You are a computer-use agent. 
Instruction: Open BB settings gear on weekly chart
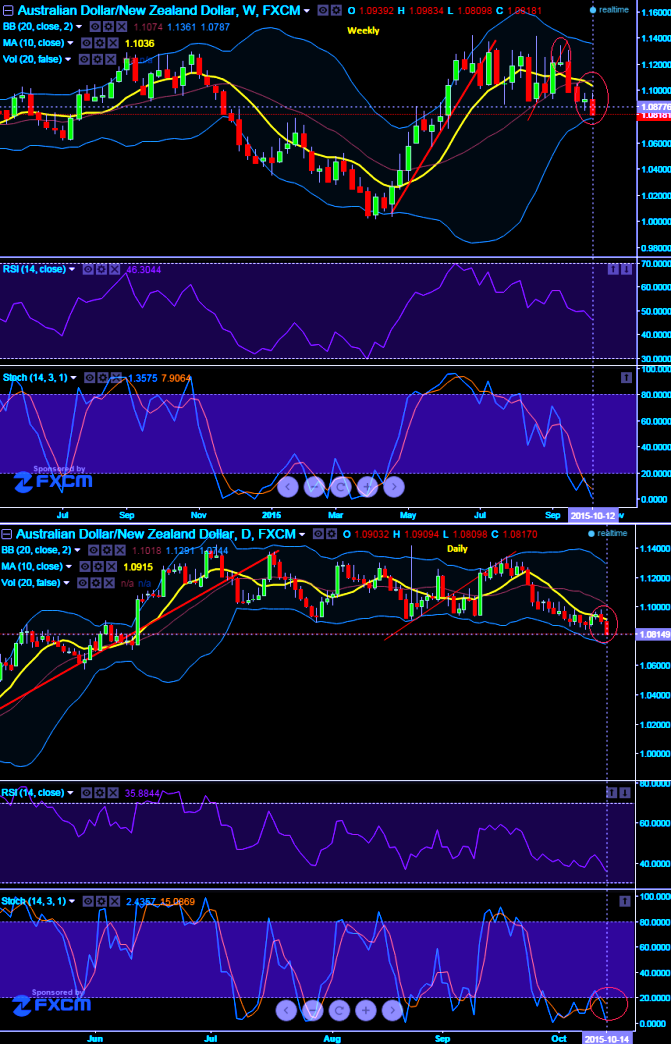click(107, 26)
